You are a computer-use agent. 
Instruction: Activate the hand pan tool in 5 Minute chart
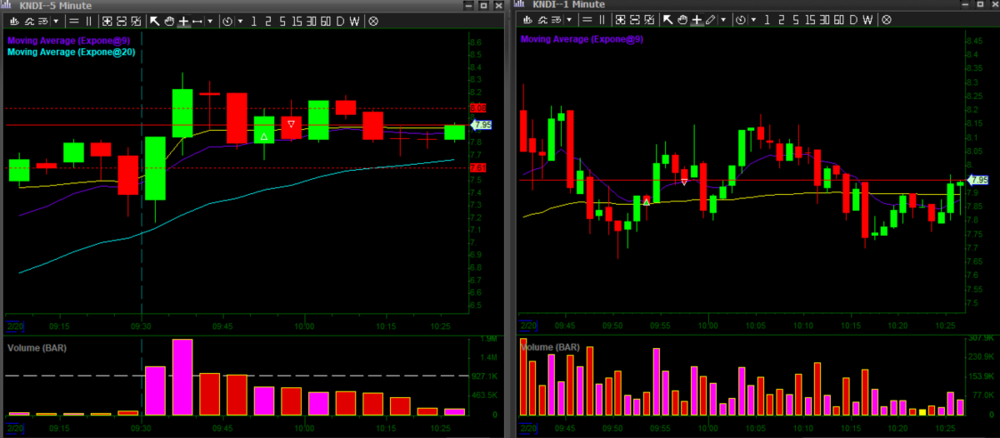point(169,20)
